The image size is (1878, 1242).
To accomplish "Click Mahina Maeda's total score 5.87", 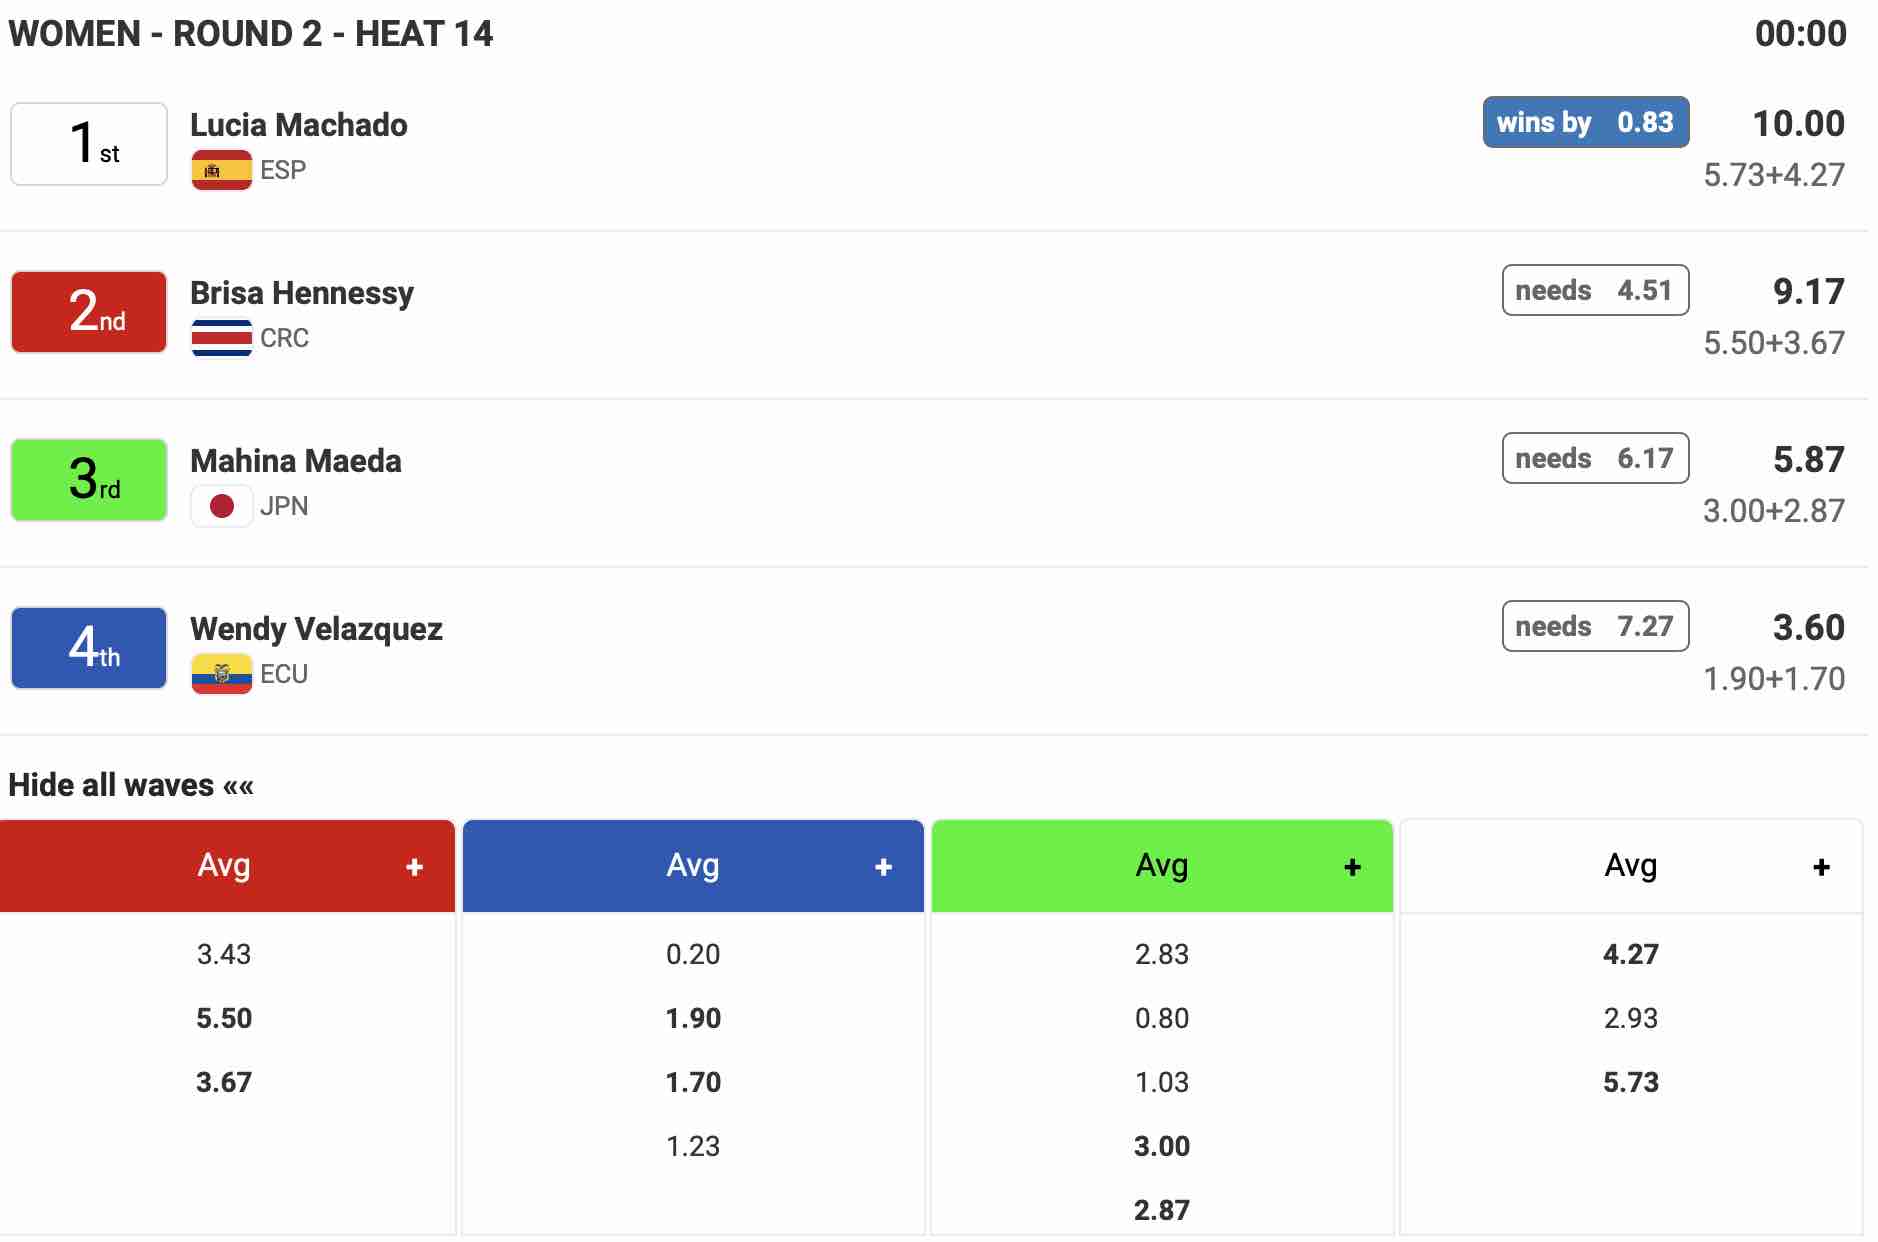I will [x=1808, y=460].
